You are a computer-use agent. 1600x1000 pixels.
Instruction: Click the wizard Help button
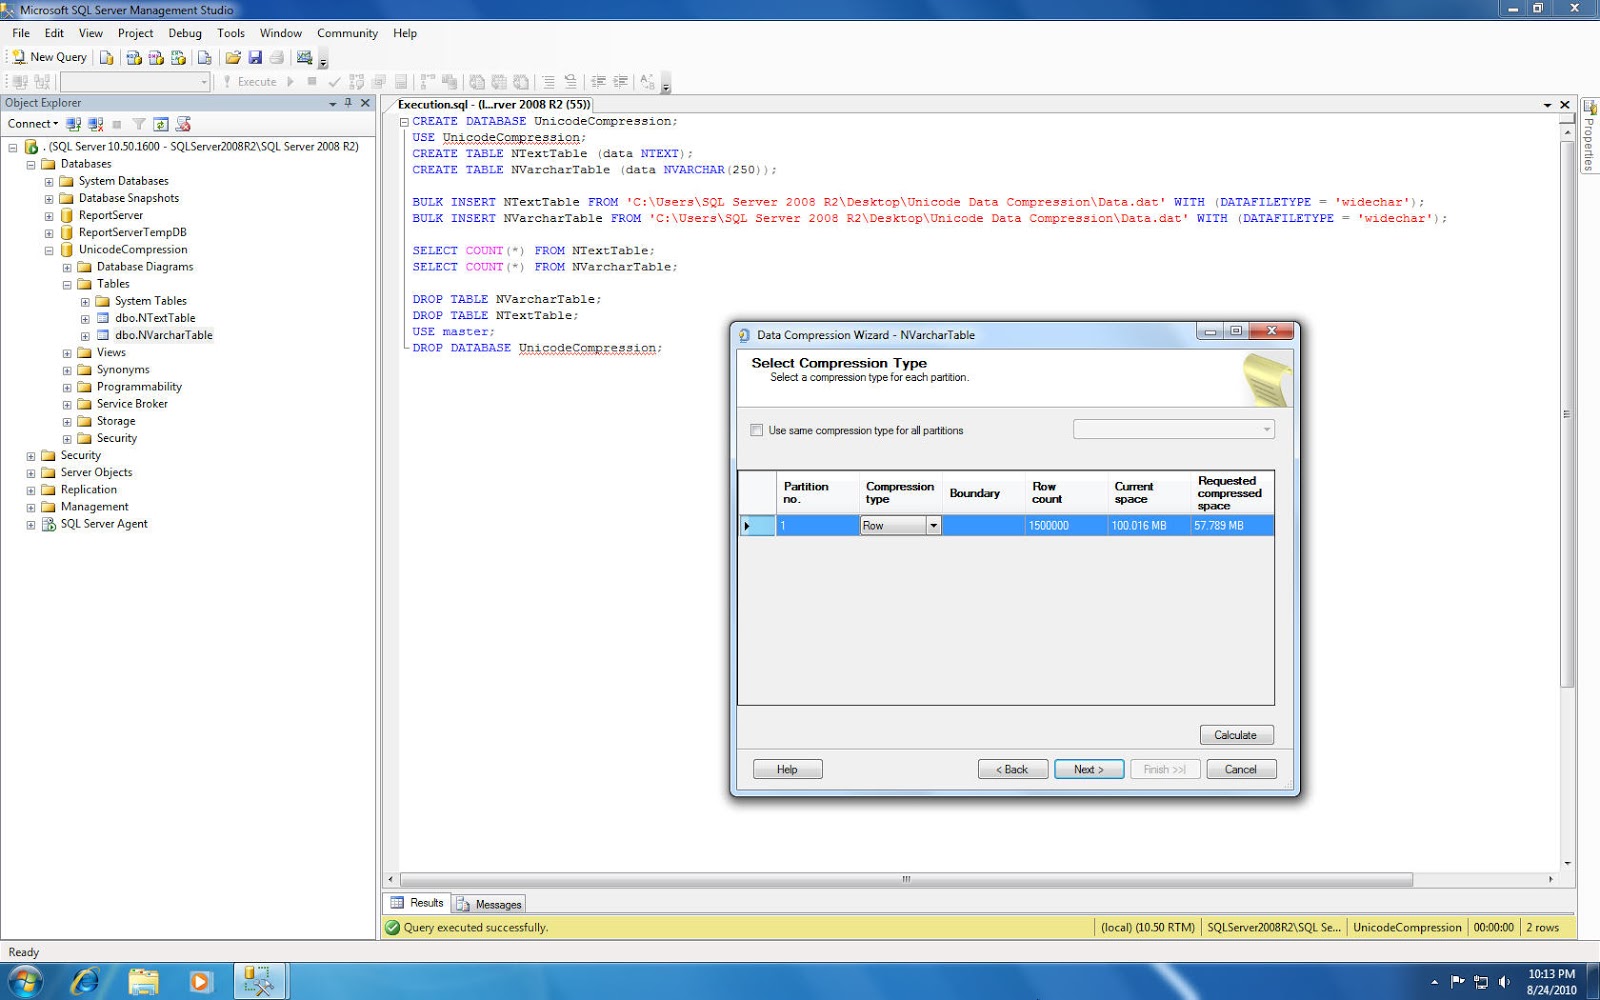tap(788, 769)
